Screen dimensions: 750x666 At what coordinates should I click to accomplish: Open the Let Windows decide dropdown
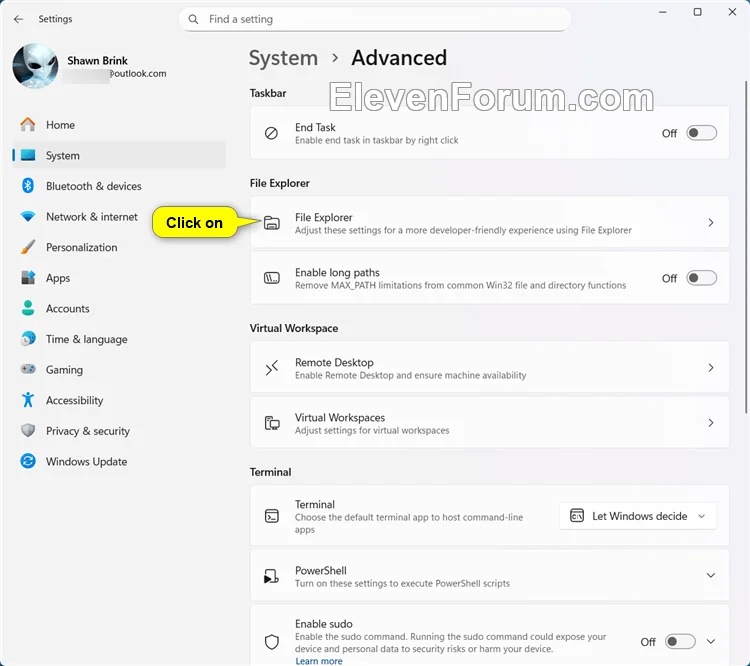pyautogui.click(x=638, y=516)
